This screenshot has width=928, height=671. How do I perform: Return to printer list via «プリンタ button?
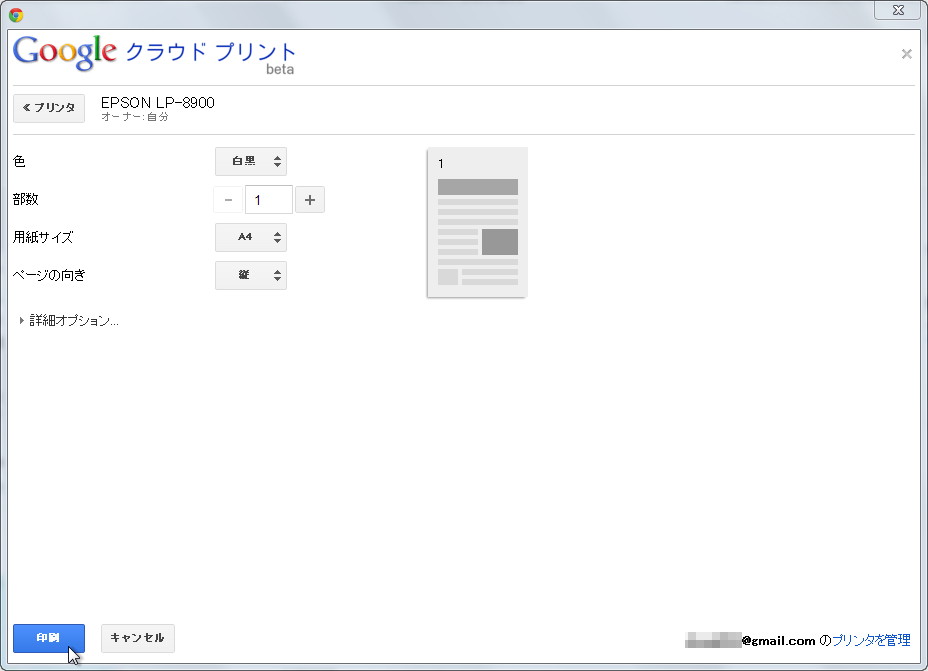(x=48, y=108)
